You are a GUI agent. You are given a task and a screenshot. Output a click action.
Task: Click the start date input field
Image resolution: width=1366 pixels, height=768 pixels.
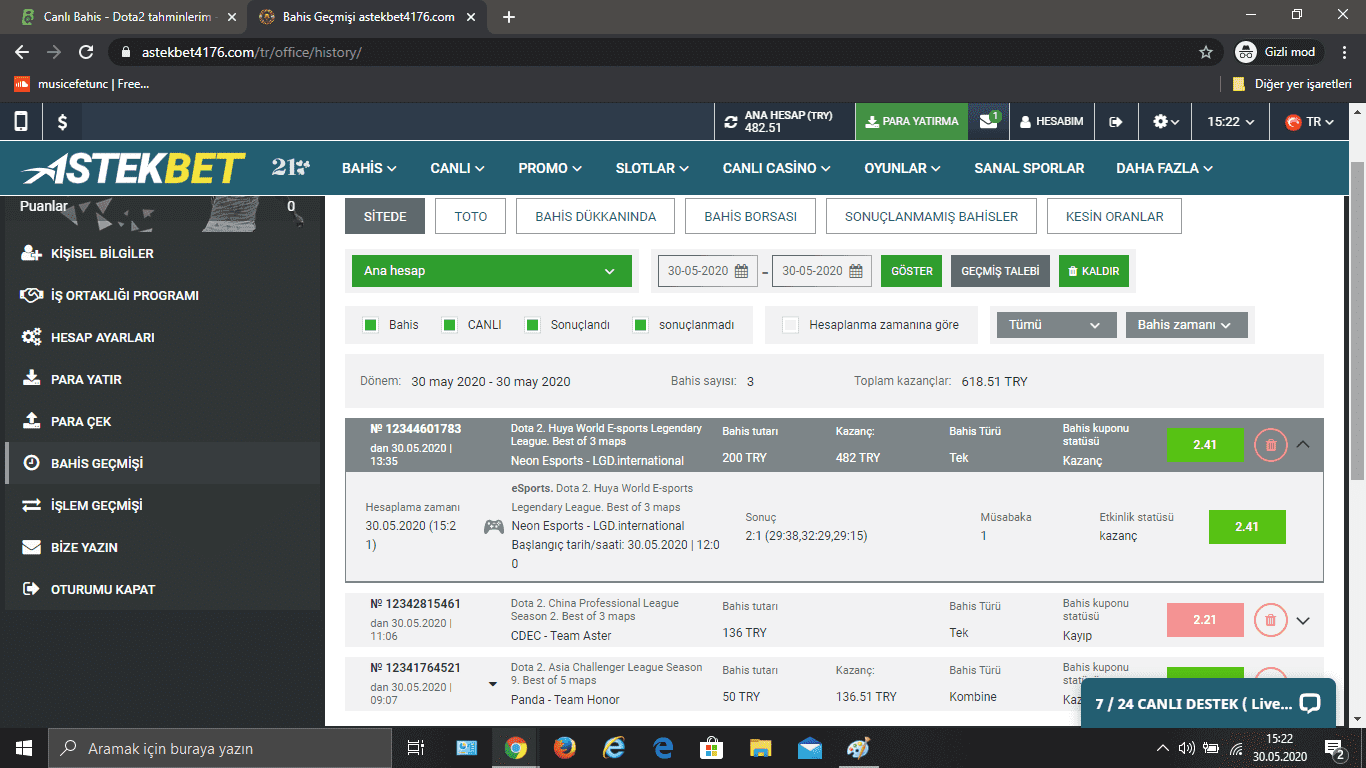click(x=708, y=271)
